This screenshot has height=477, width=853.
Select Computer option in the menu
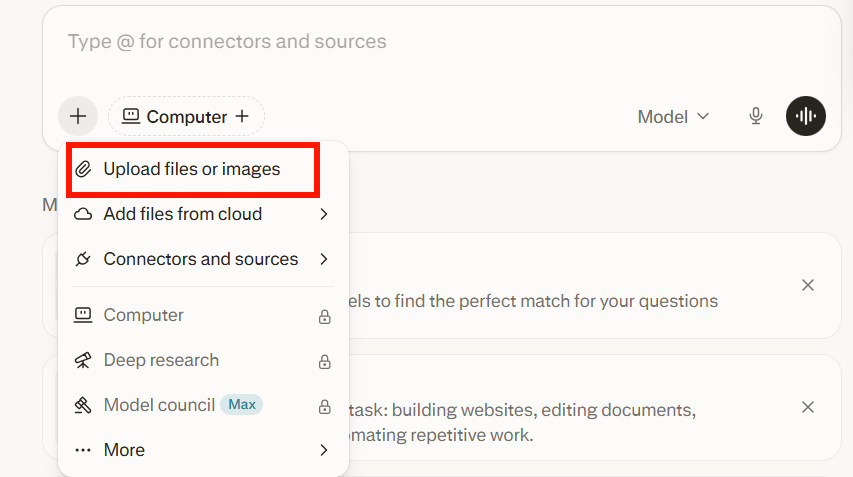pos(144,315)
